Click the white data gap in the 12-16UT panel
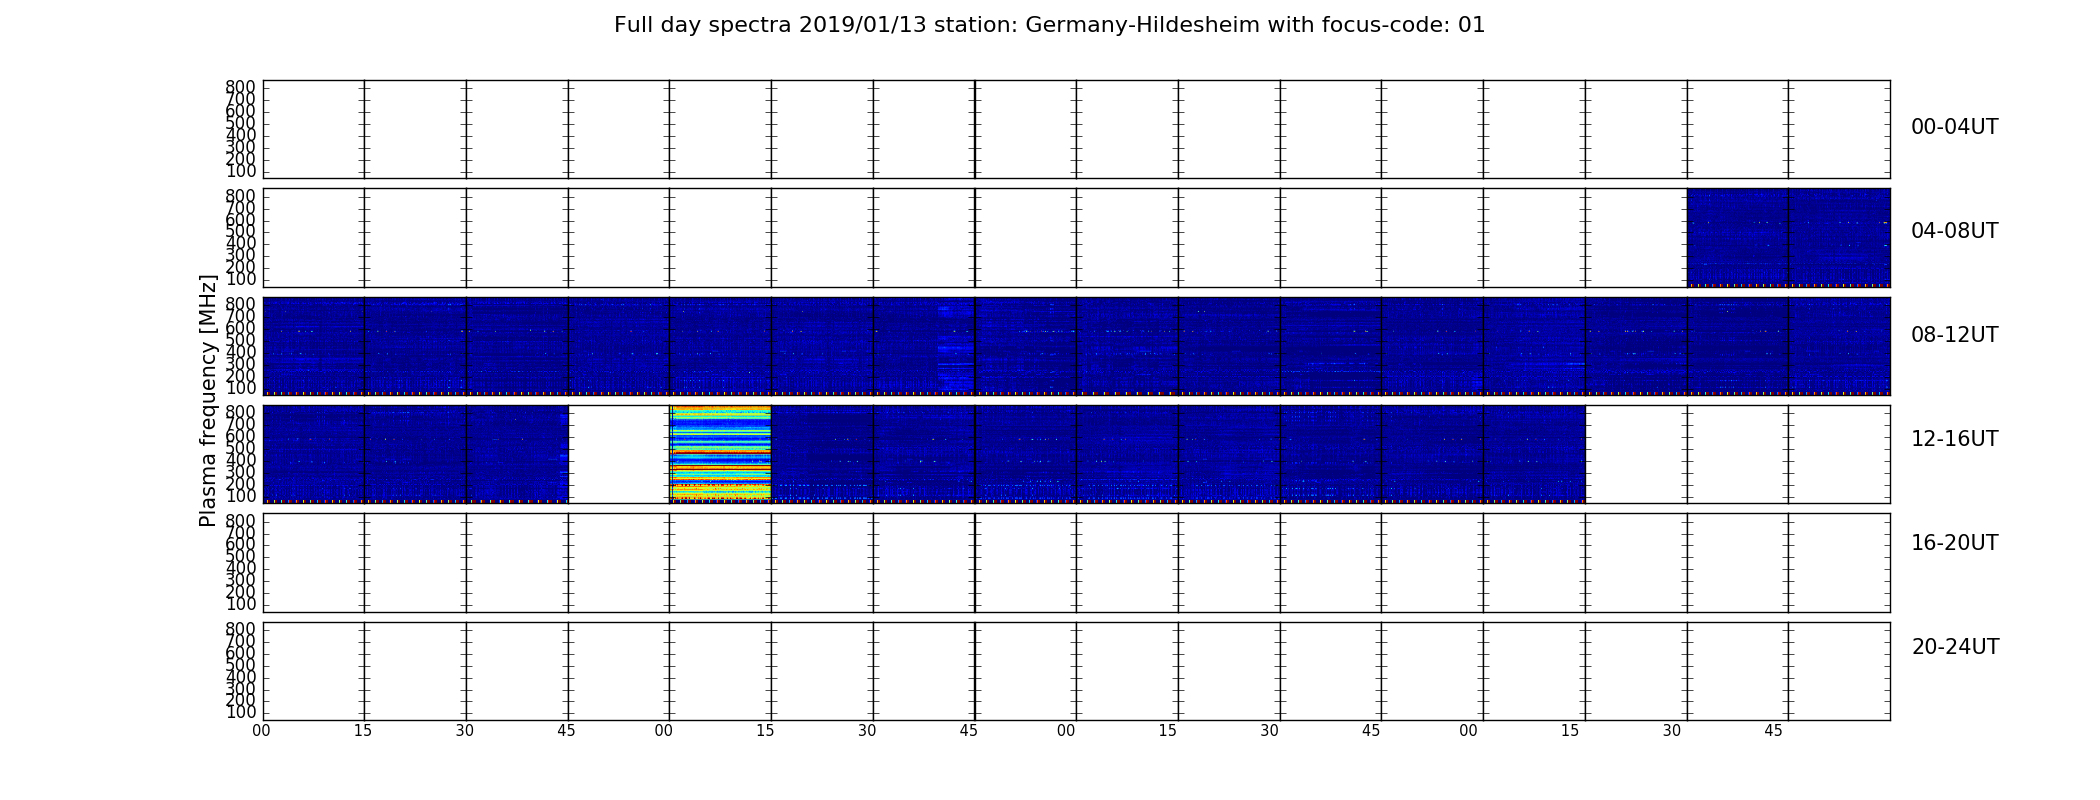 [x=619, y=453]
